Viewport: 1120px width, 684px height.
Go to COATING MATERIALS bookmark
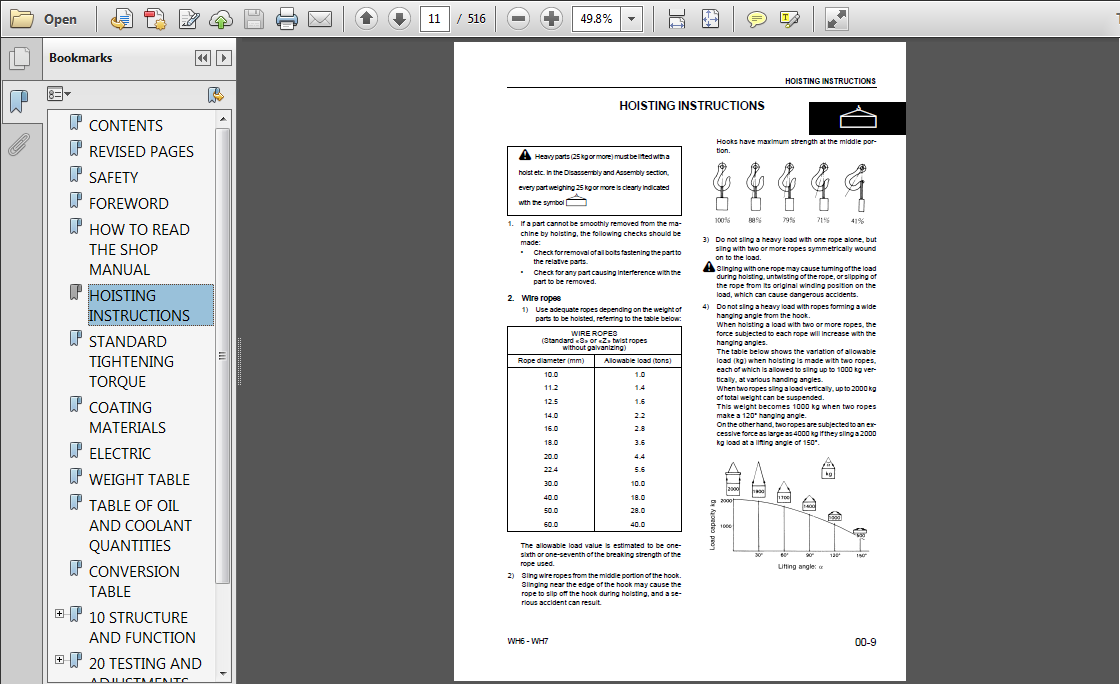[x=127, y=417]
